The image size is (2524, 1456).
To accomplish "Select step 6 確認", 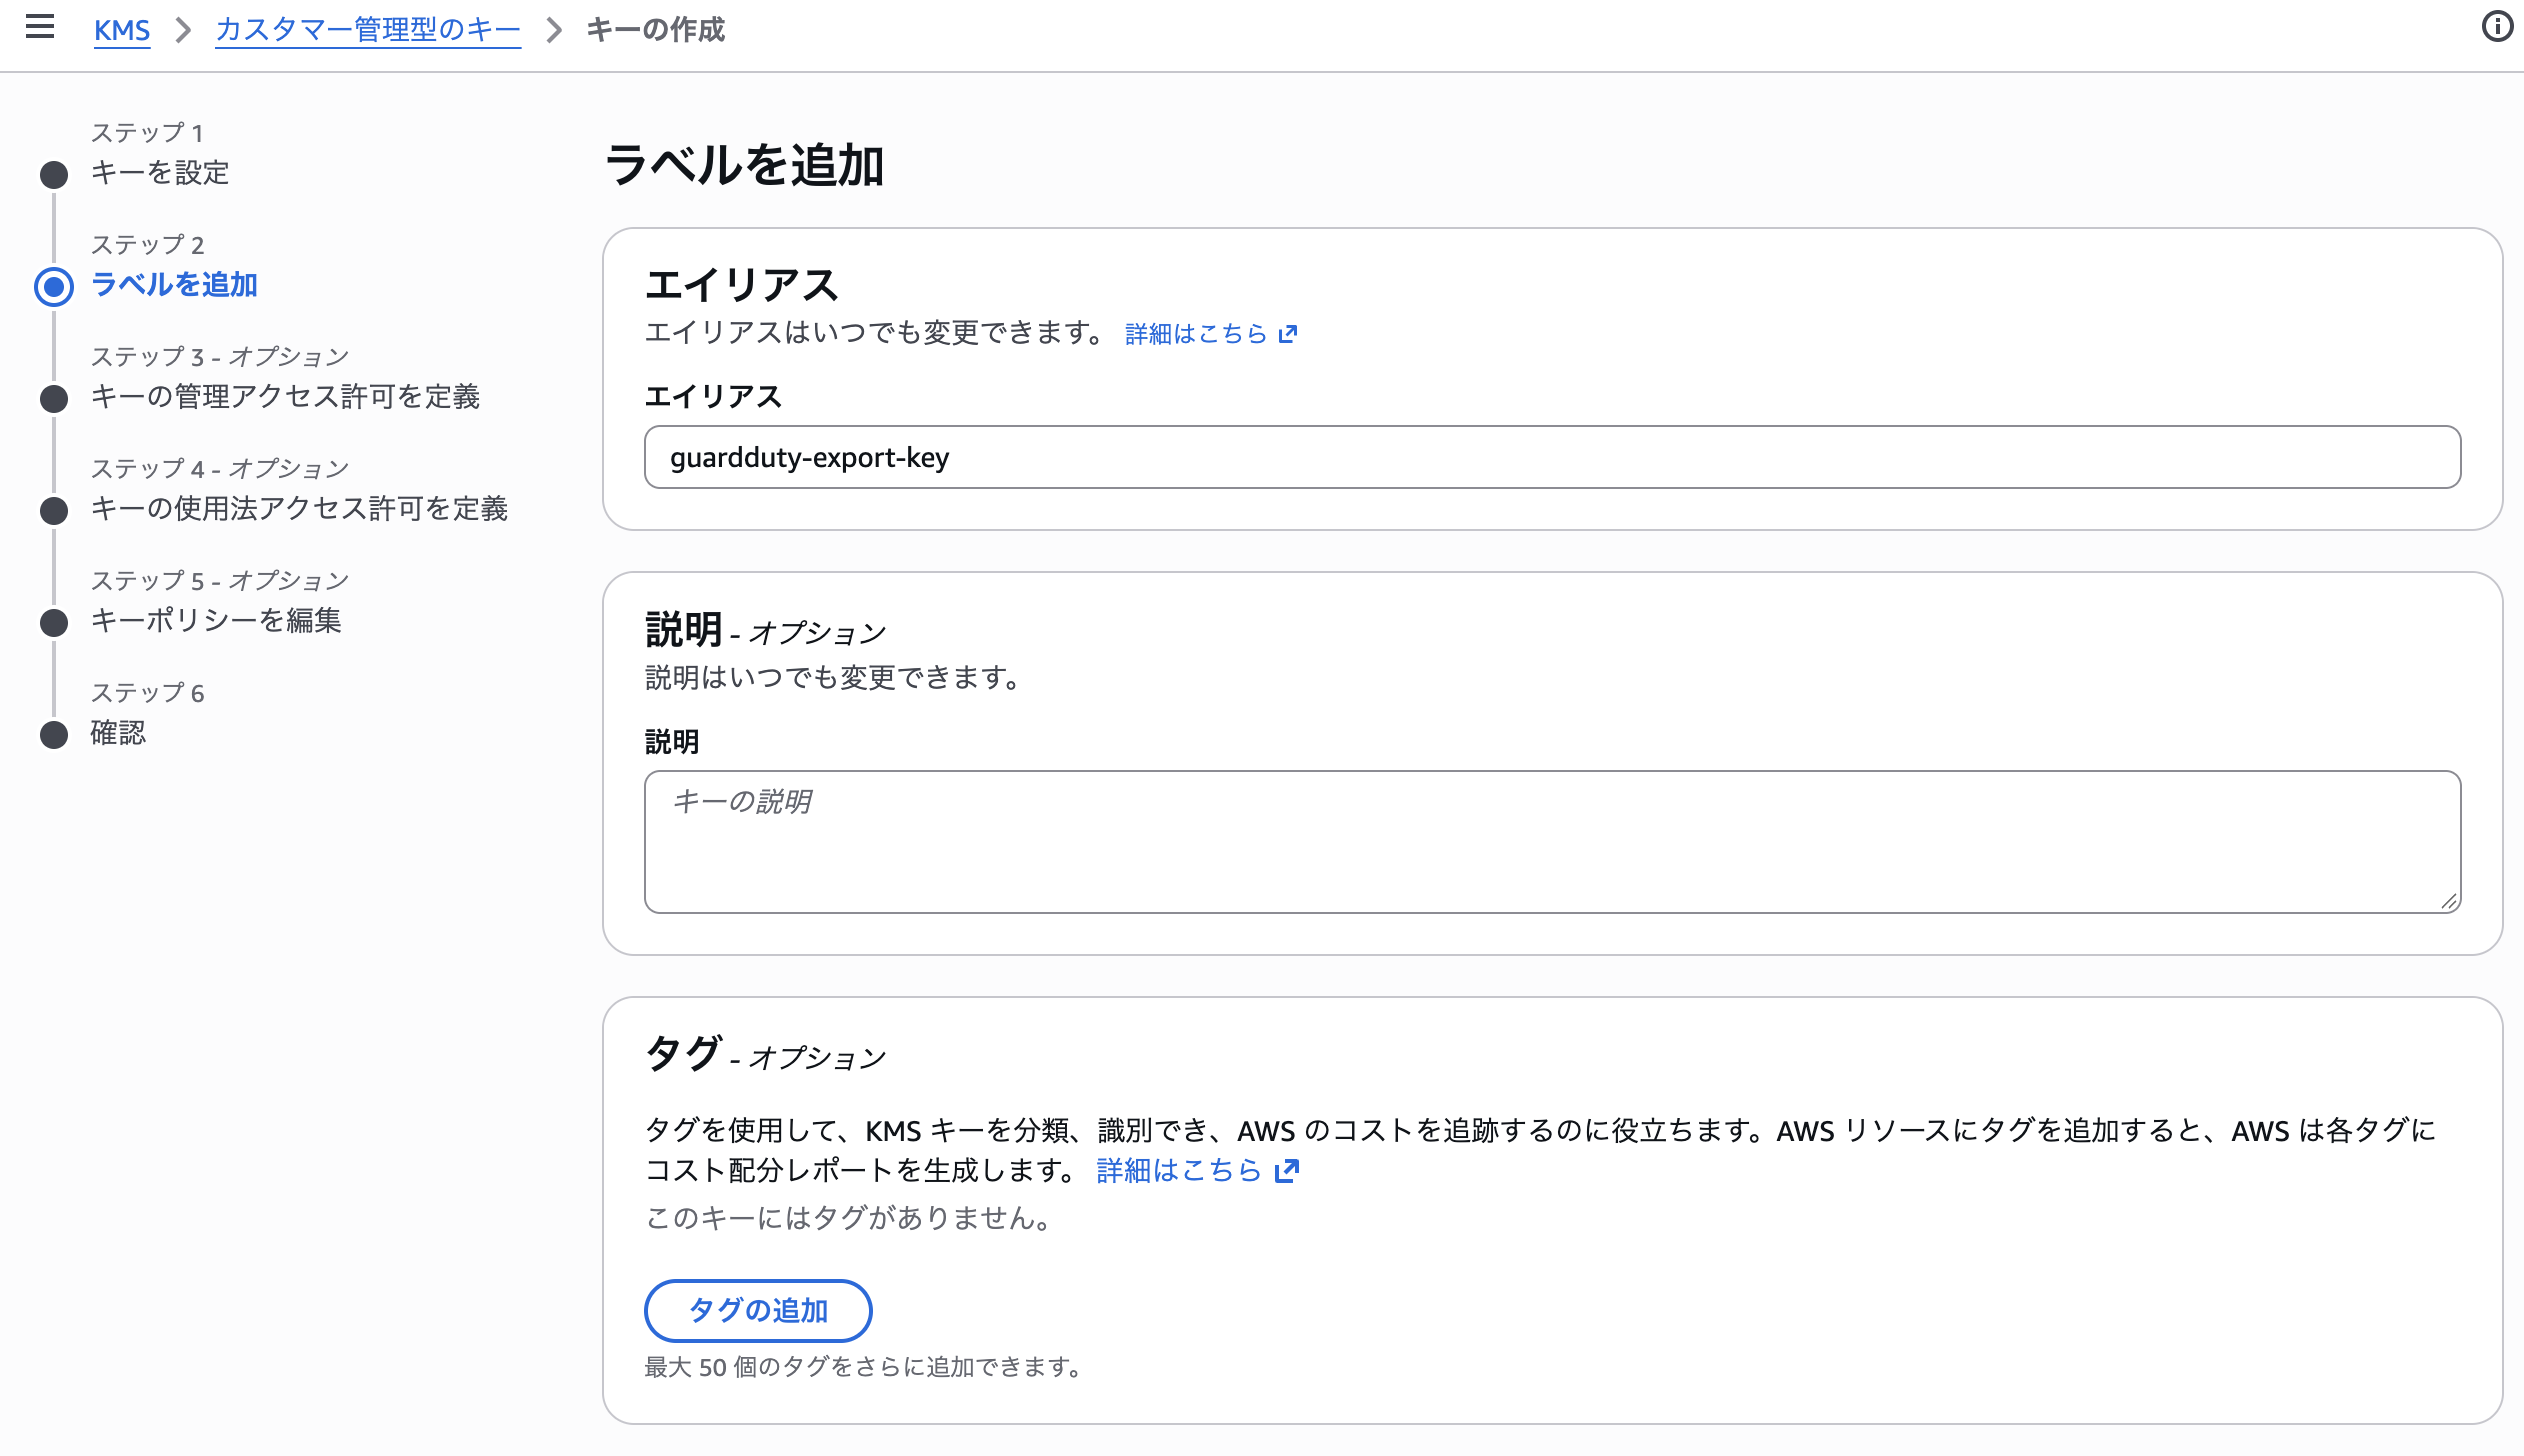I will click(x=118, y=733).
